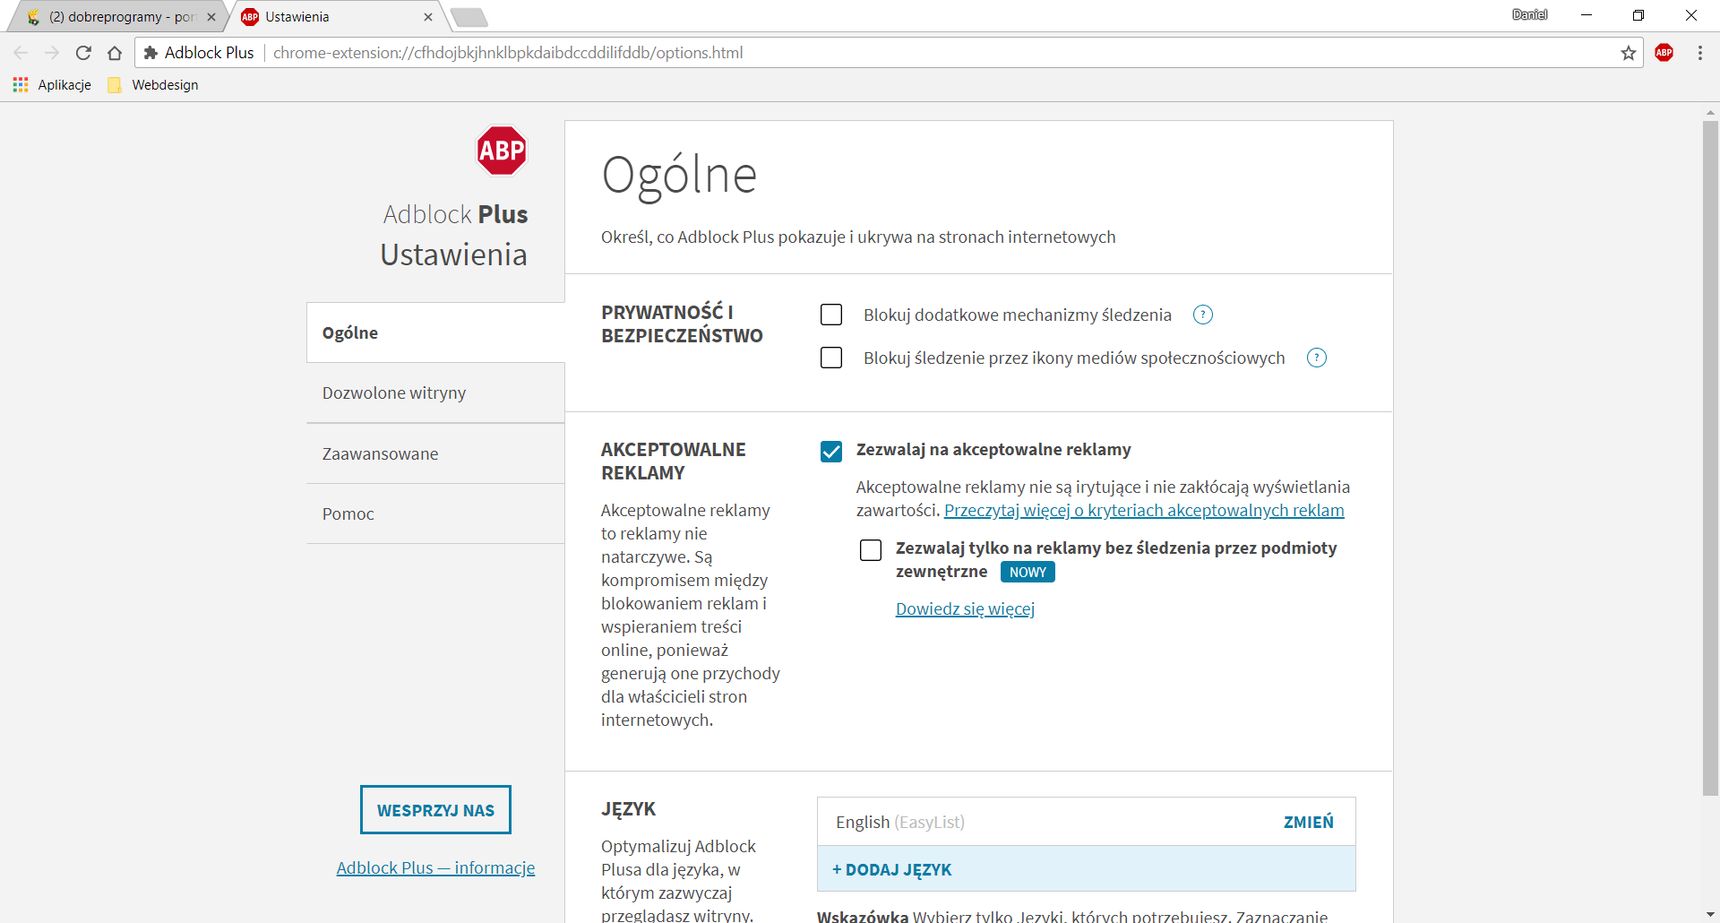The image size is (1720, 923).
Task: Click the address bar URL
Action: 508,53
